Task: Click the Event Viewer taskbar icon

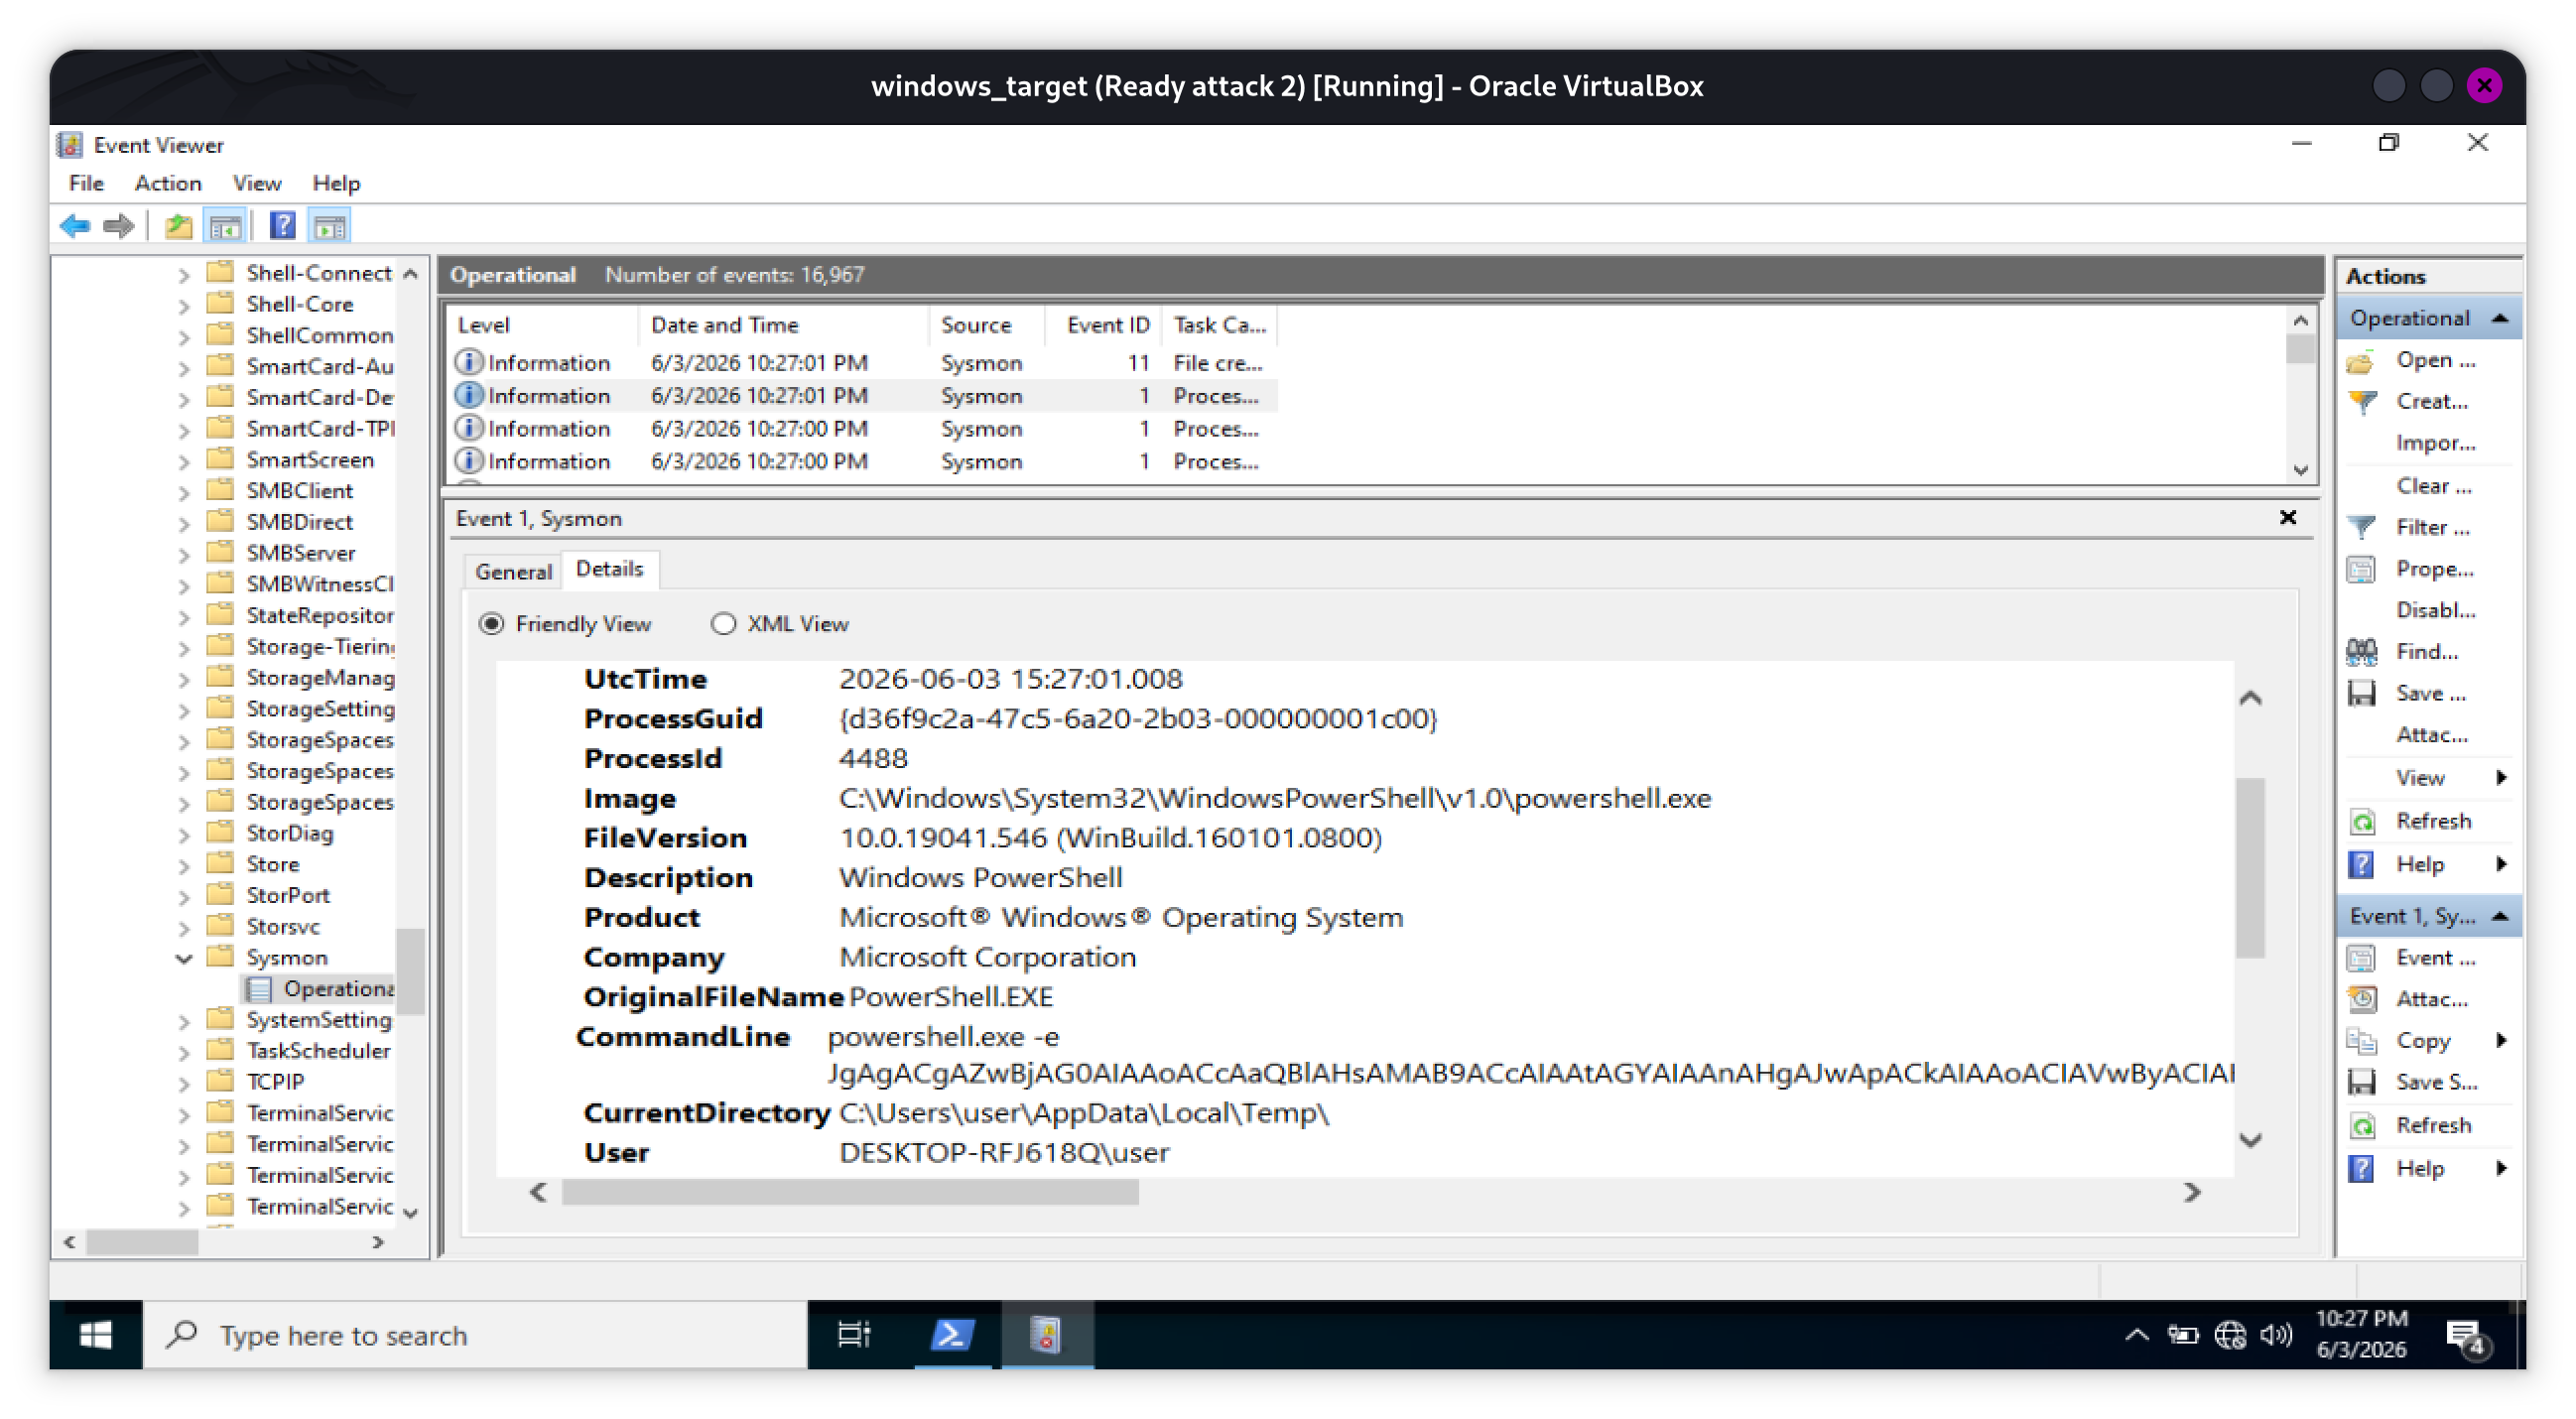Action: 1046,1335
